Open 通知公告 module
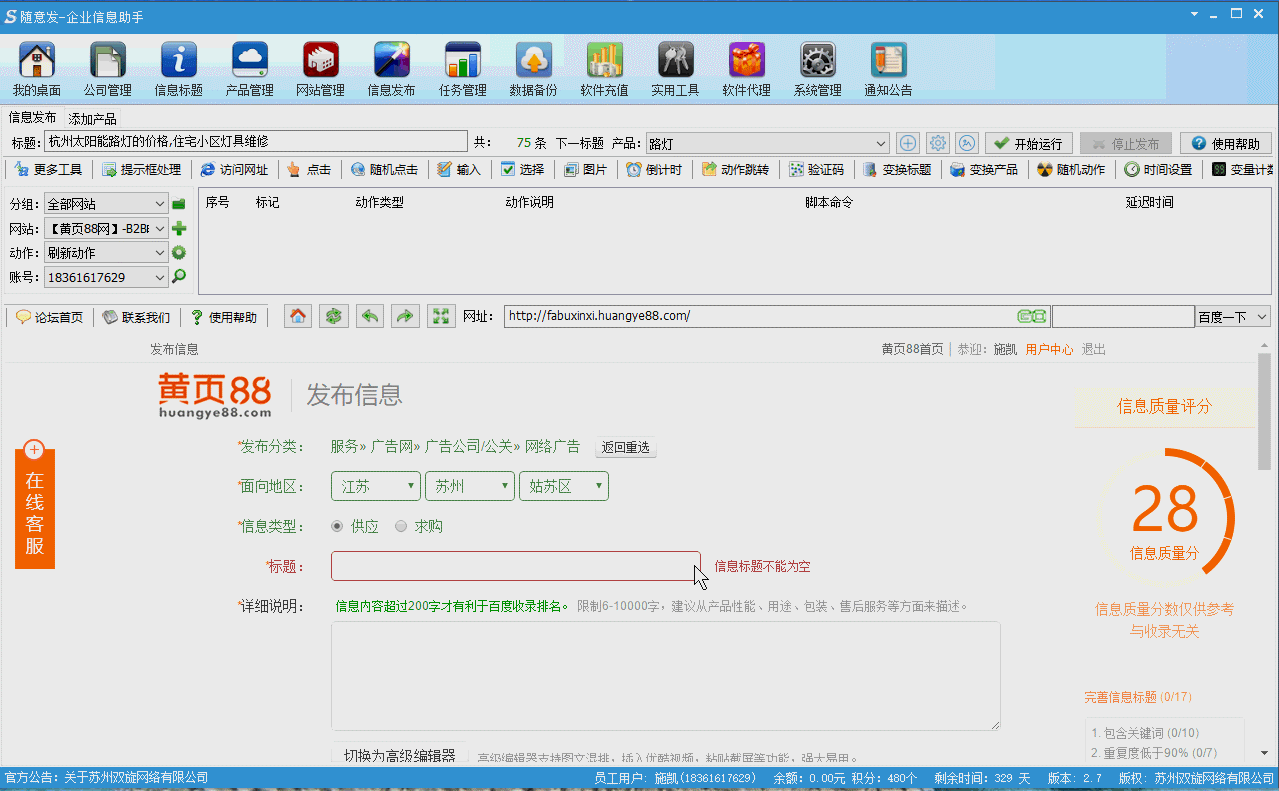 (889, 69)
